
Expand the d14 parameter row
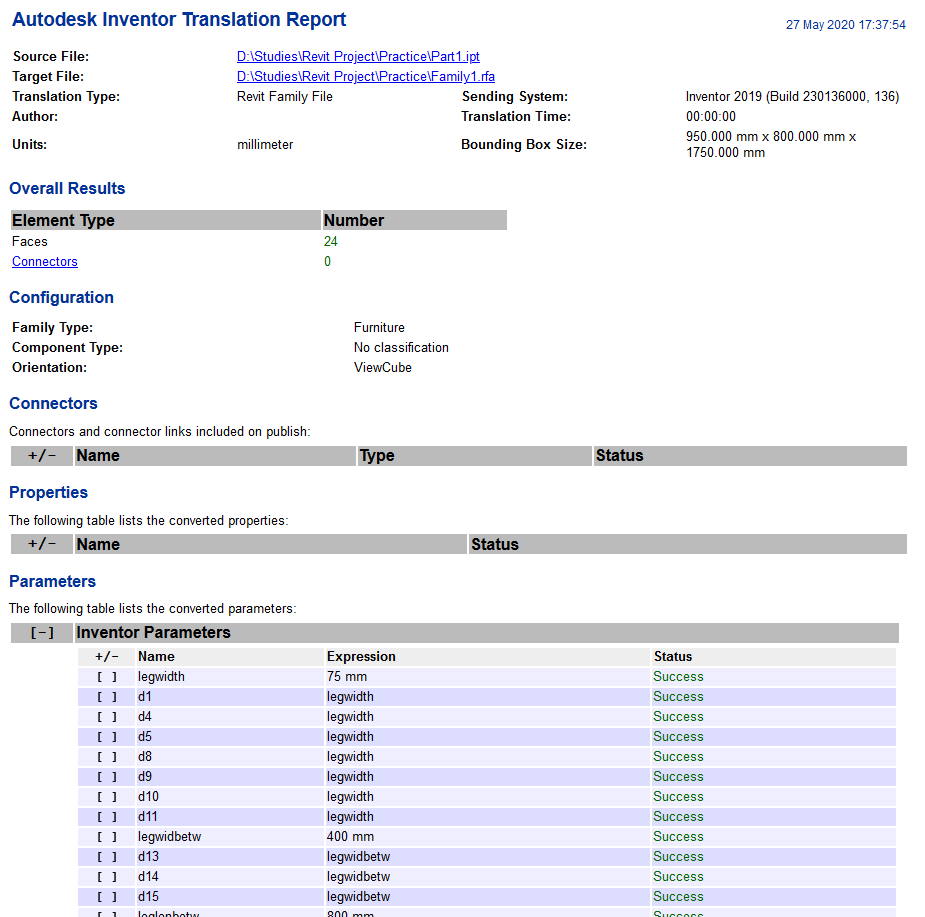(x=105, y=876)
